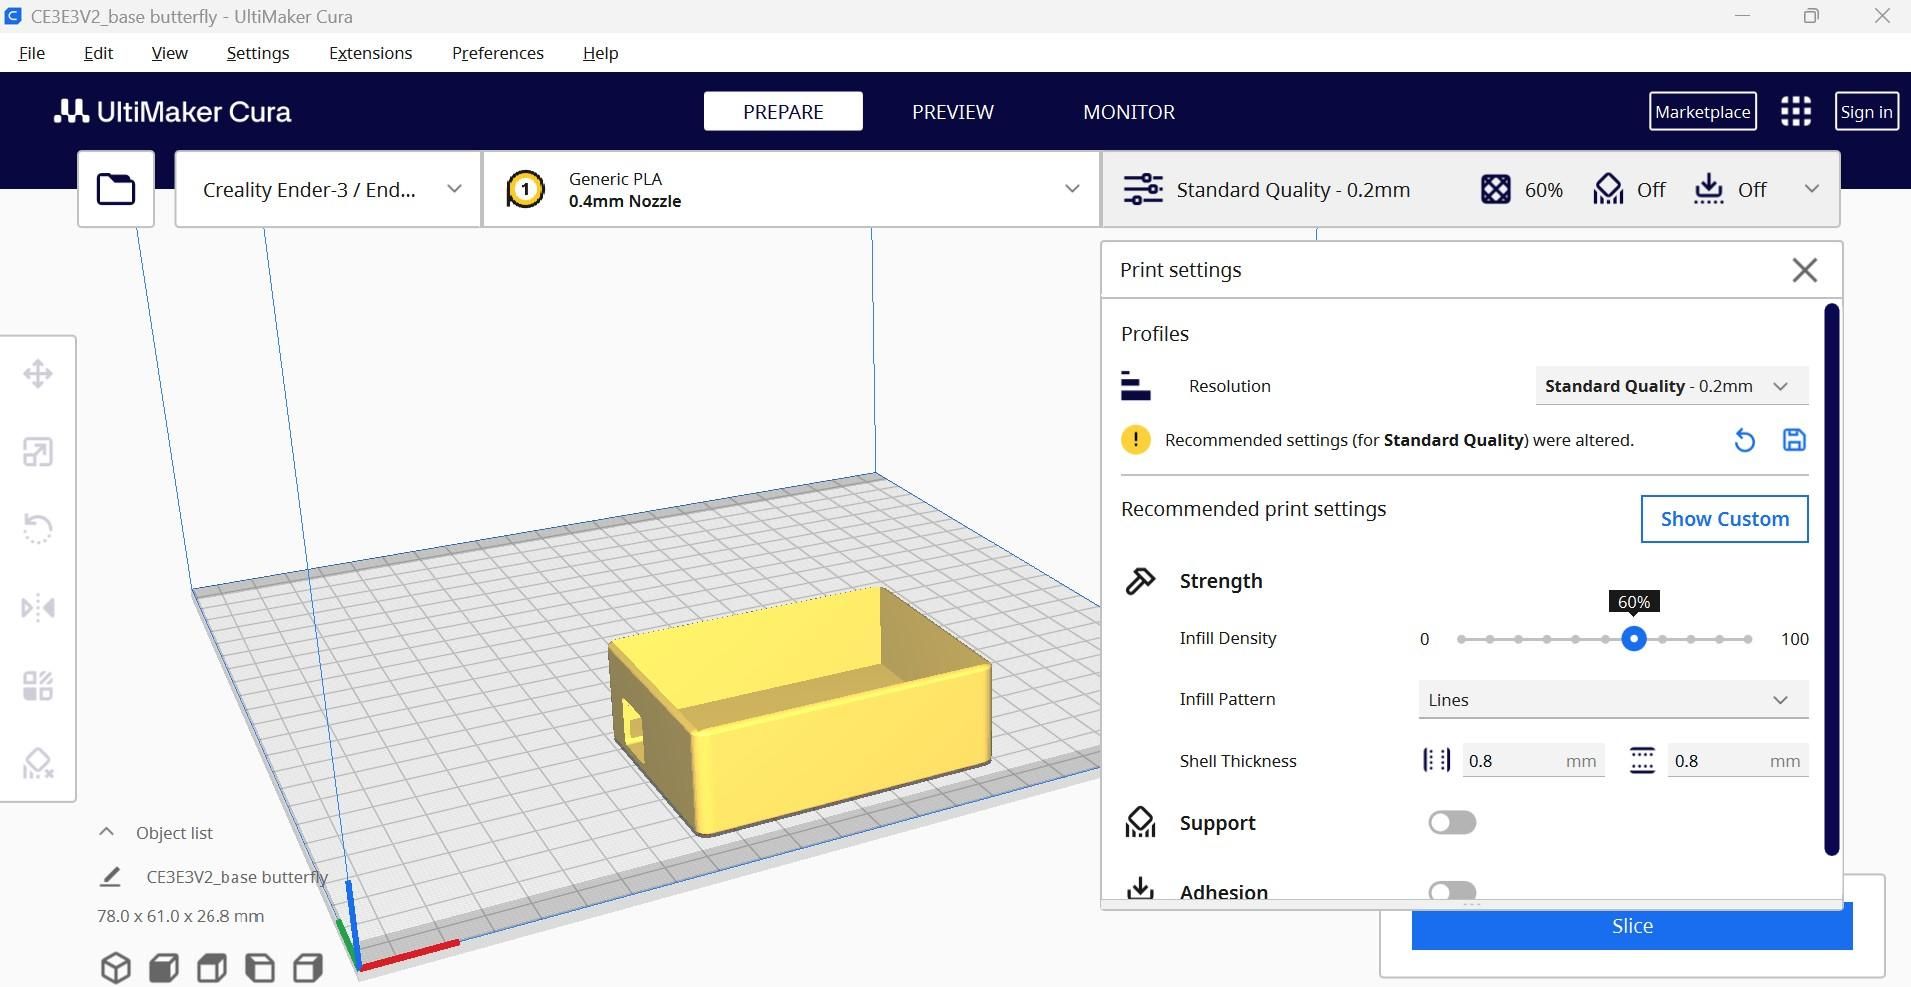1911x987 pixels.
Task: Select the Support Blocker tool
Action: [38, 763]
